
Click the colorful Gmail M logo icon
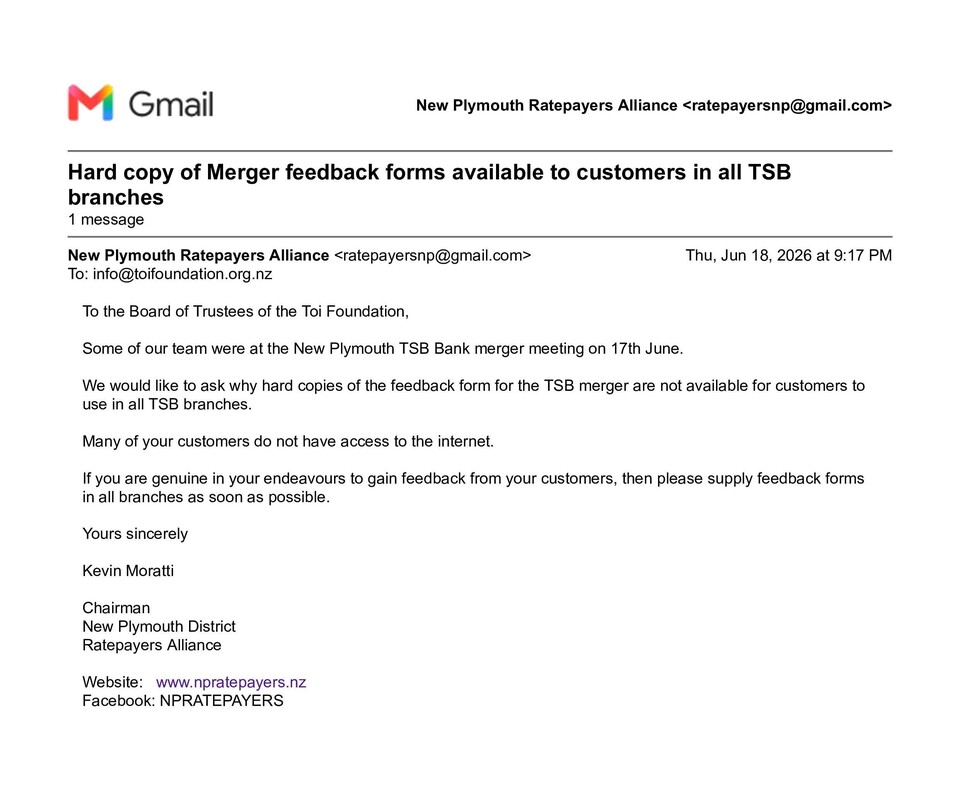[x=91, y=103]
